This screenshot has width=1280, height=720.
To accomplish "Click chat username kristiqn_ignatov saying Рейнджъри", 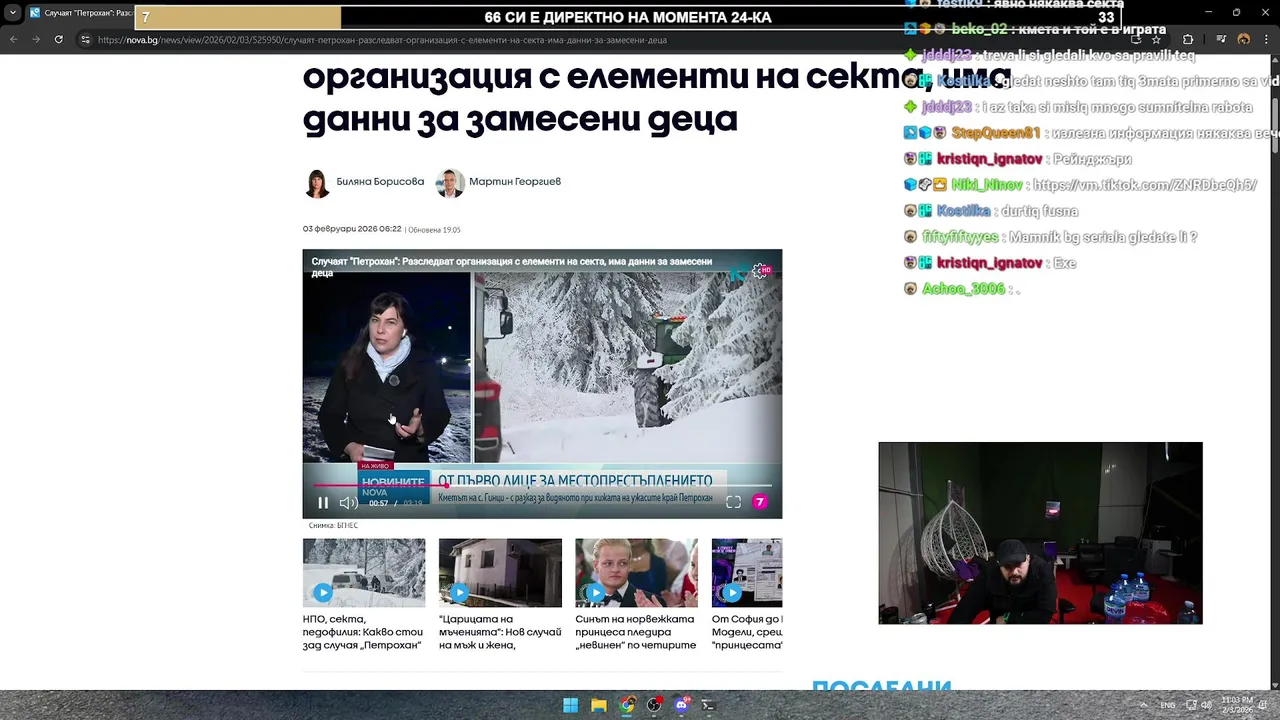I will click(989, 159).
